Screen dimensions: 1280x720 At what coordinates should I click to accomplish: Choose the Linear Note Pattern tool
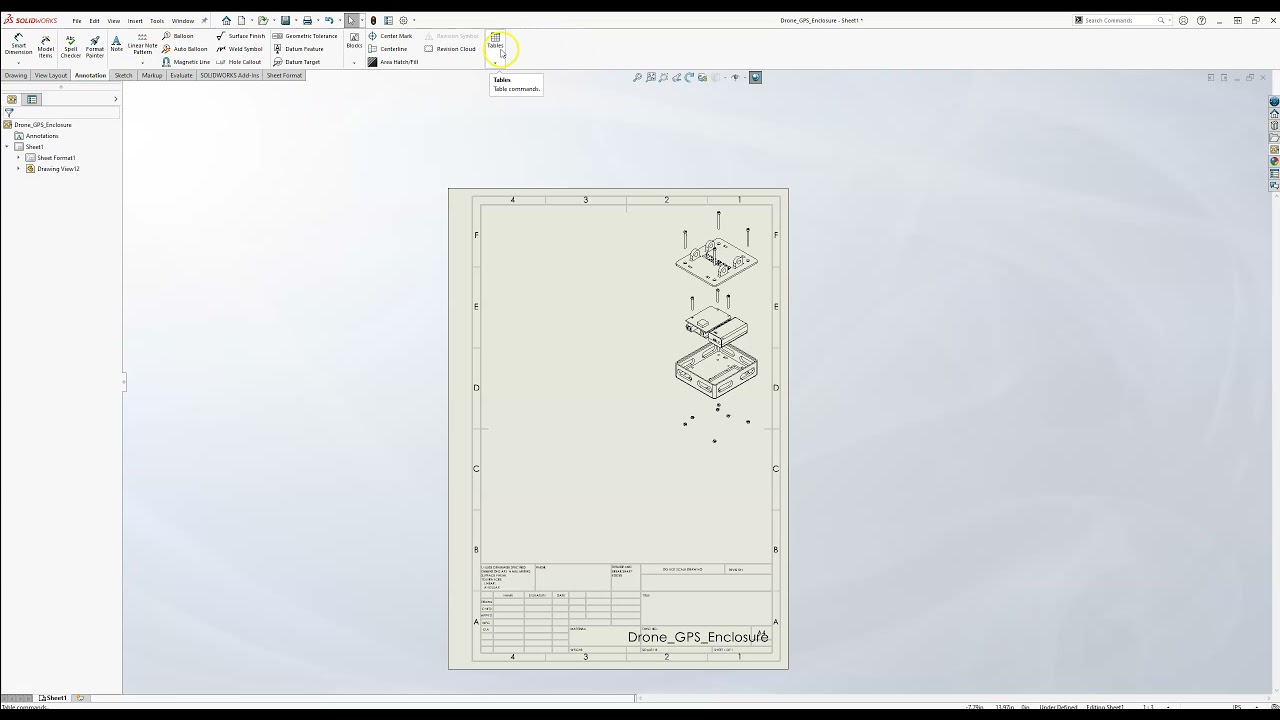pyautogui.click(x=142, y=43)
